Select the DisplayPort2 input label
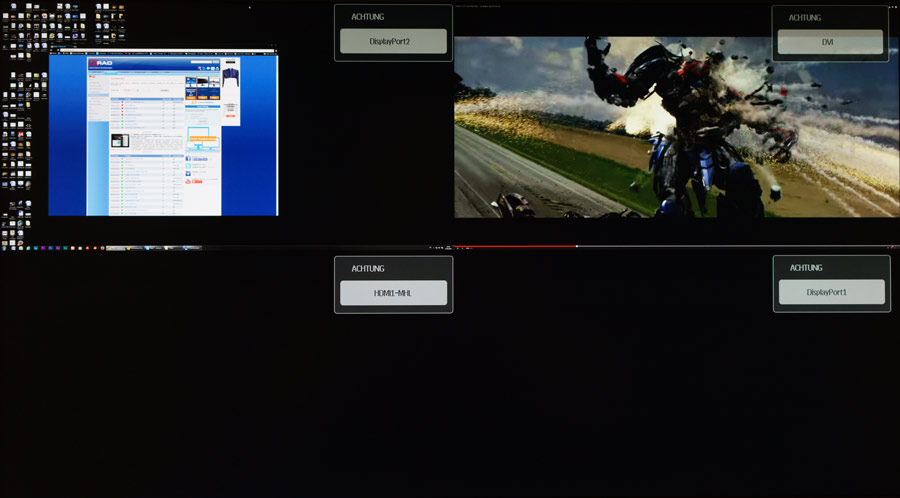 coord(393,41)
